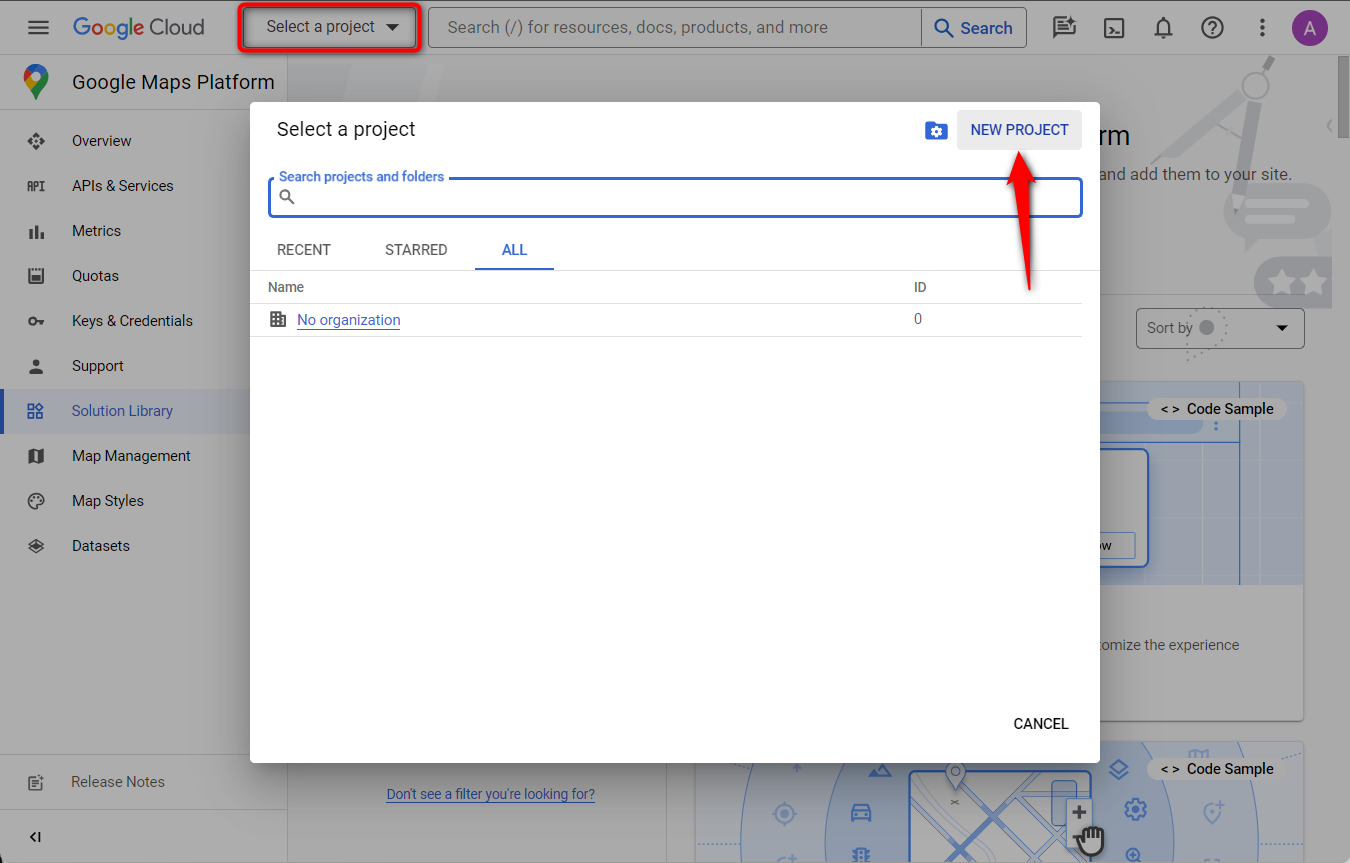Collapse the left navigation panel
This screenshot has height=863, width=1350.
click(35, 837)
